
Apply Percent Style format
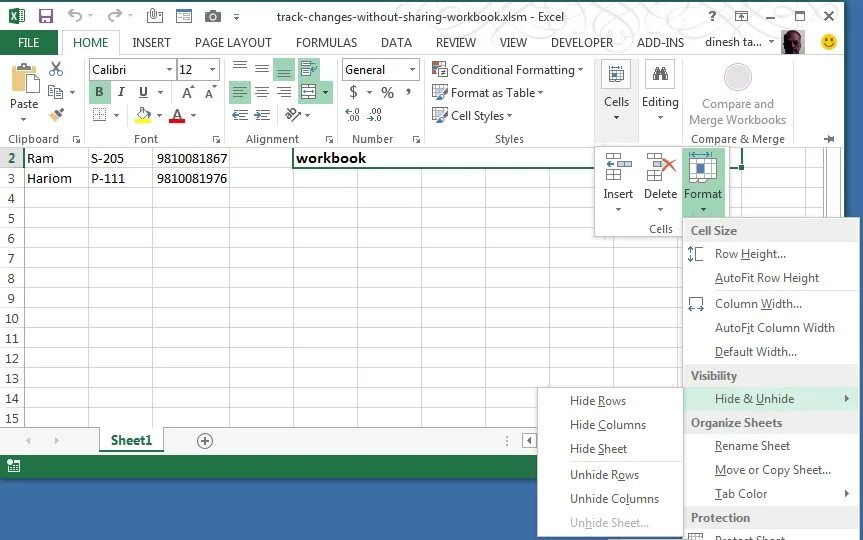point(387,92)
